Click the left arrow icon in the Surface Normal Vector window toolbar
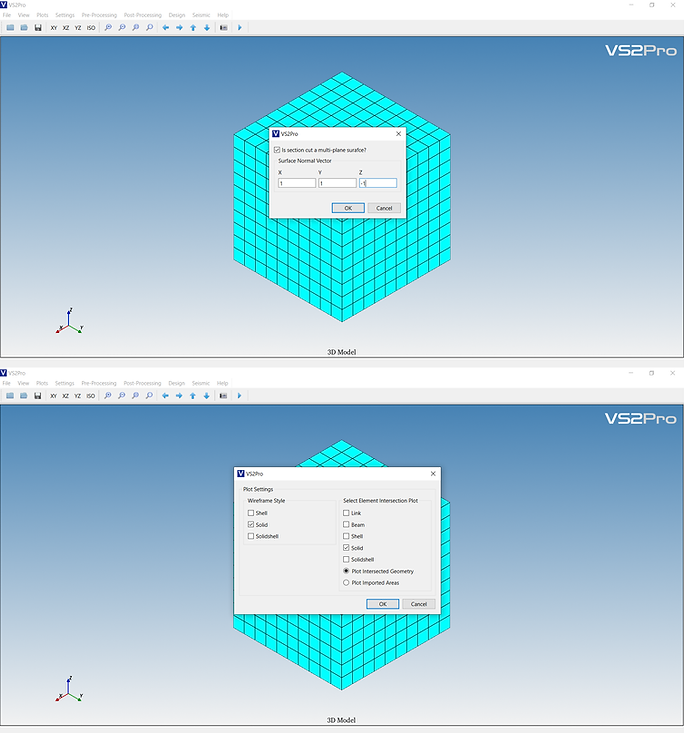This screenshot has width=684, height=733. point(166,28)
